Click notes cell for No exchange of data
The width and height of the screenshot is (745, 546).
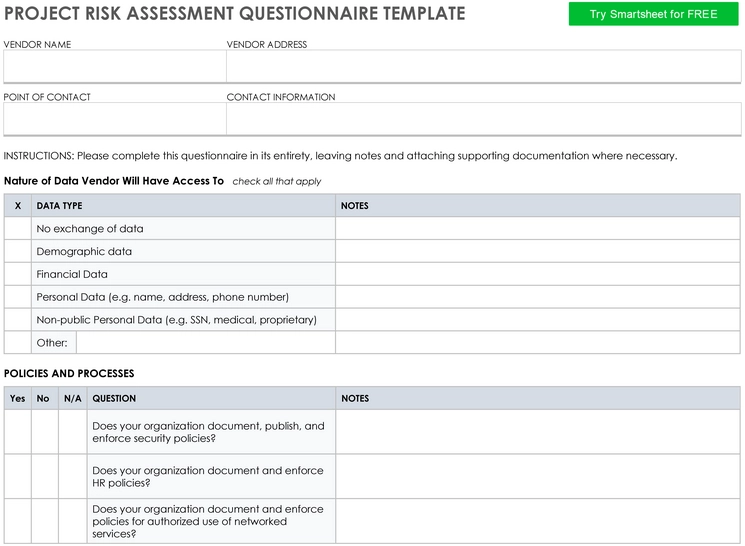(538, 229)
